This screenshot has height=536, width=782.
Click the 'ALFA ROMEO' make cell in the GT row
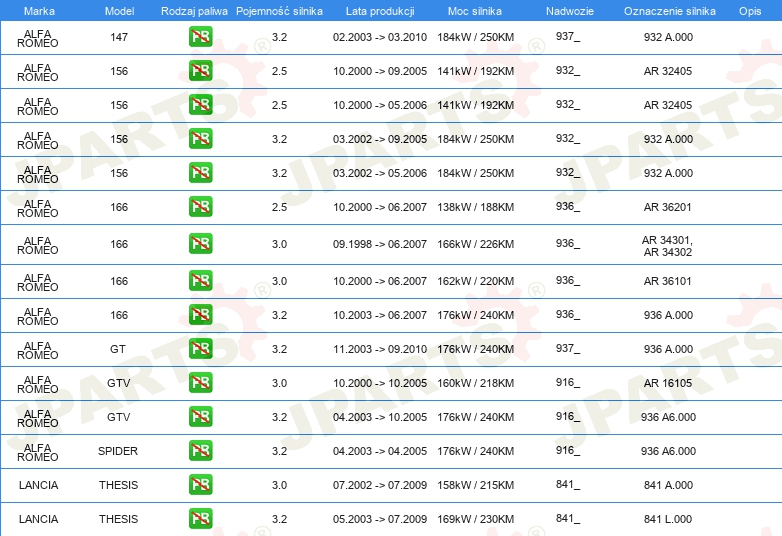point(38,350)
